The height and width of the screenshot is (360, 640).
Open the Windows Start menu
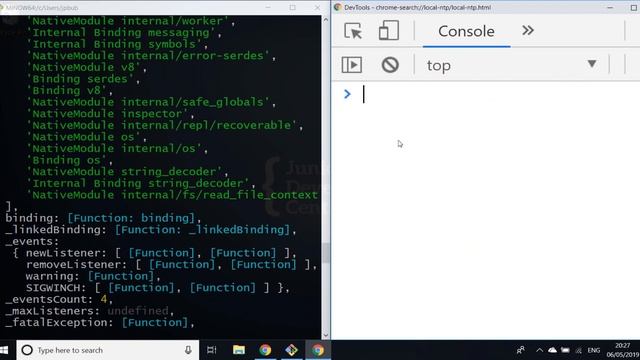click(x=4, y=350)
